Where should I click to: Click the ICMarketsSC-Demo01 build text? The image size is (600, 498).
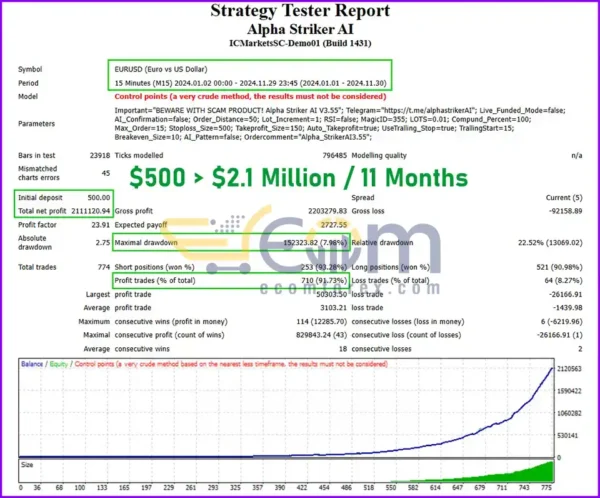point(299,46)
